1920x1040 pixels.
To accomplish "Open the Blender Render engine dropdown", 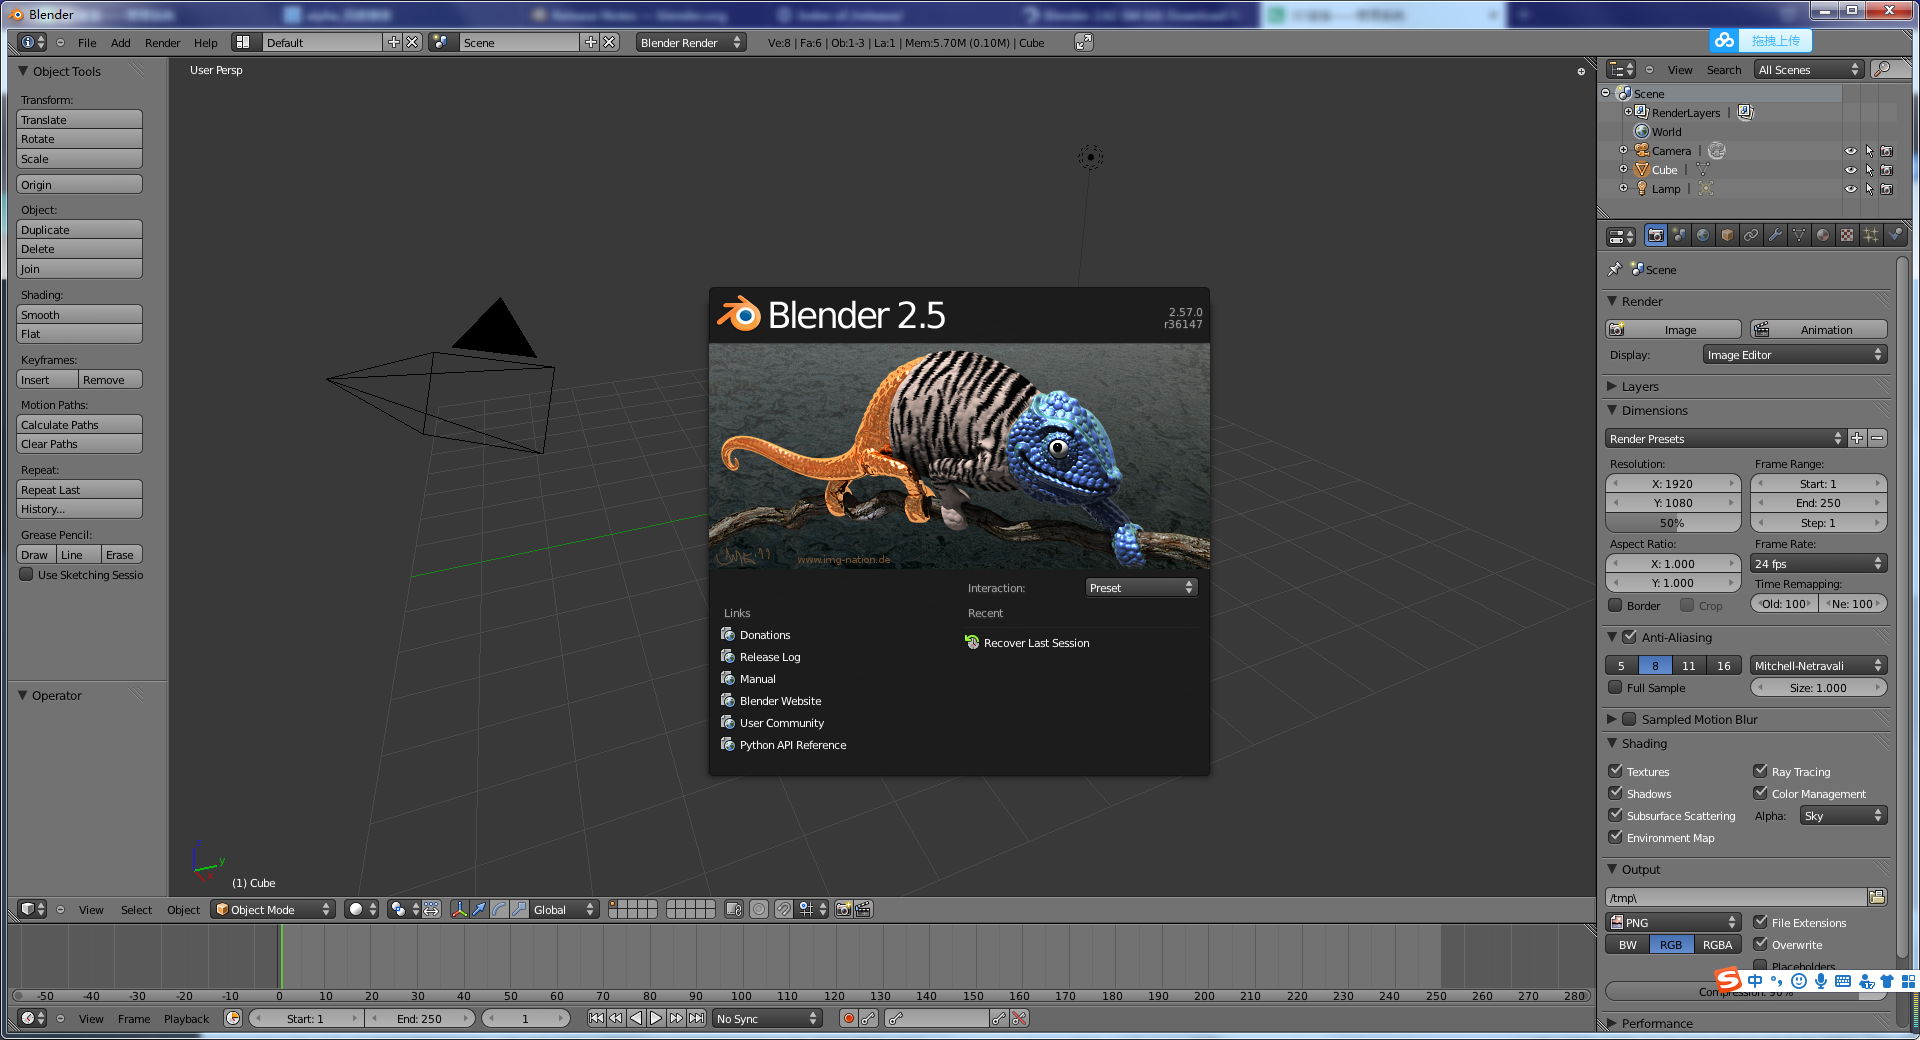I will [x=690, y=42].
